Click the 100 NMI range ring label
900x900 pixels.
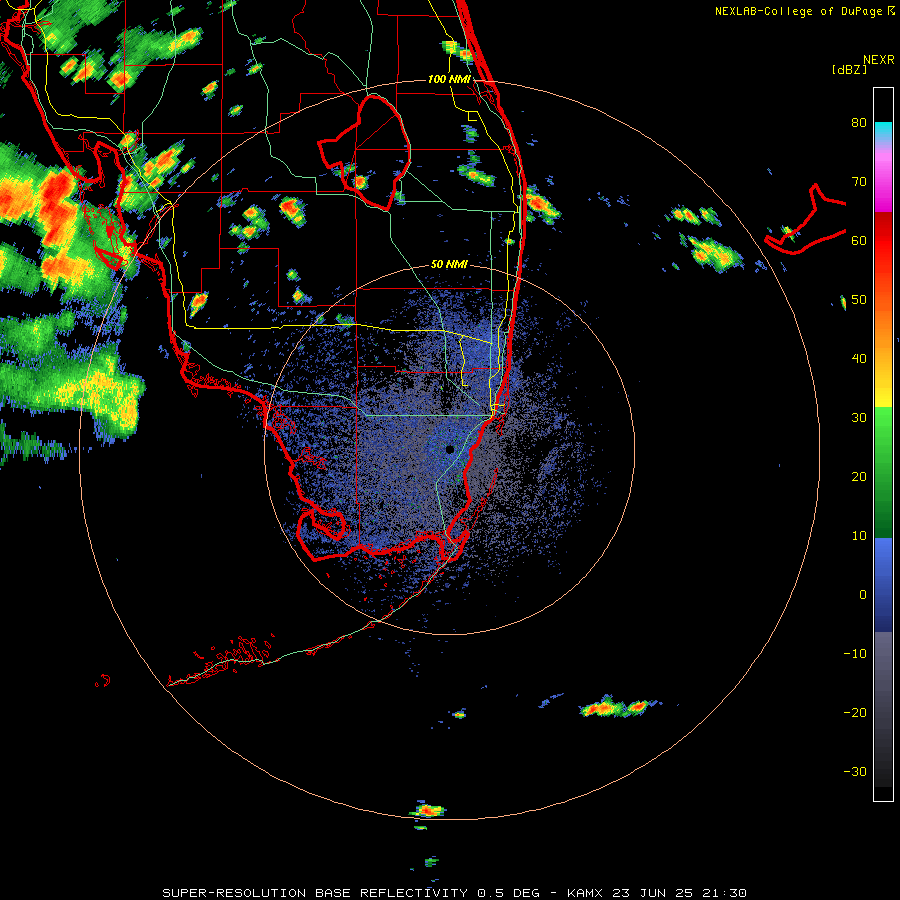pos(449,79)
